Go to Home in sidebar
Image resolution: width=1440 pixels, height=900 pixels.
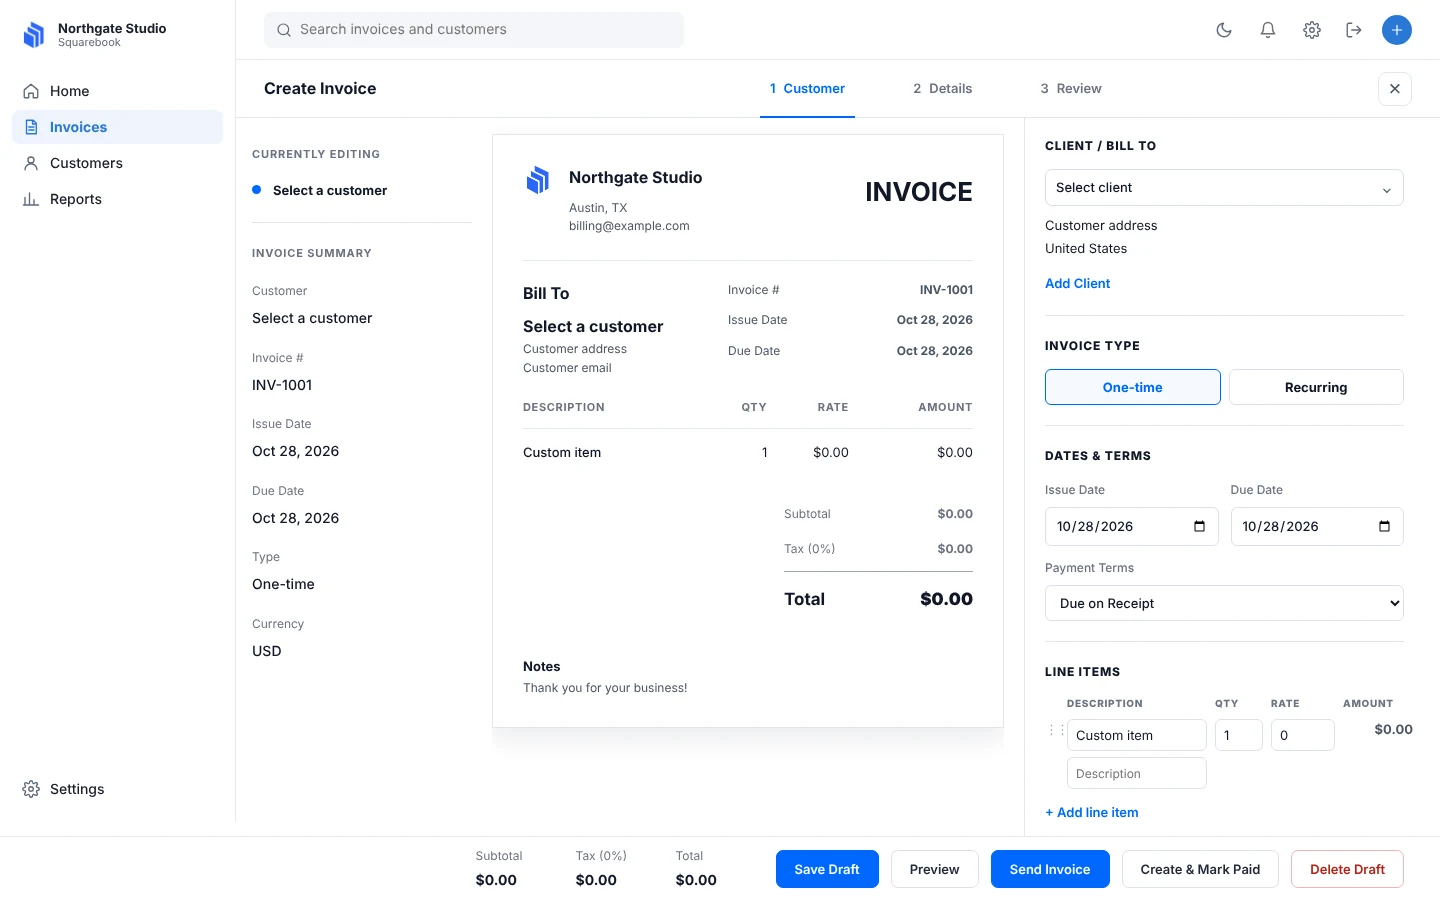point(117,91)
